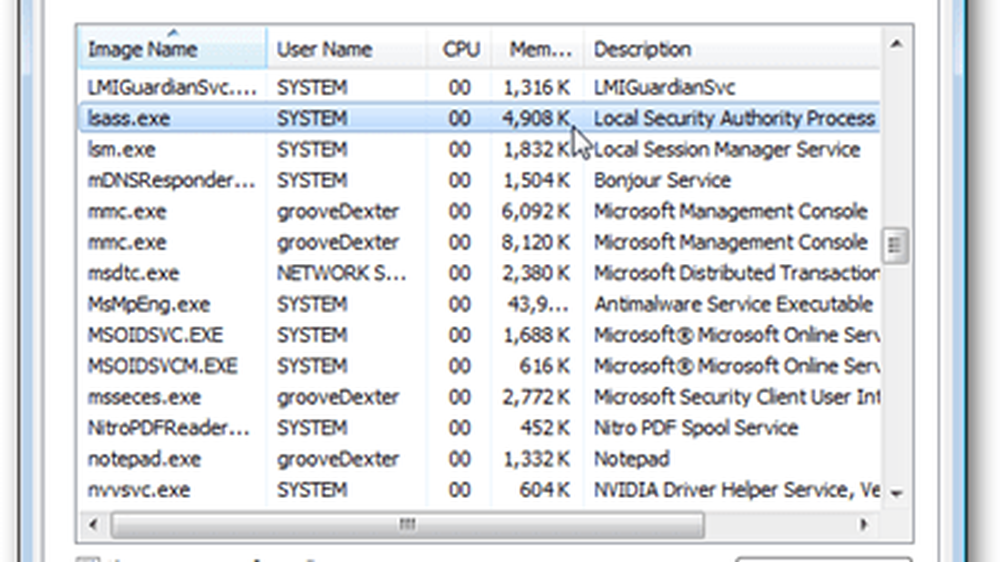Viewport: 1000px width, 562px height.
Task: Select the notepad.exe process
Action: click(479, 459)
